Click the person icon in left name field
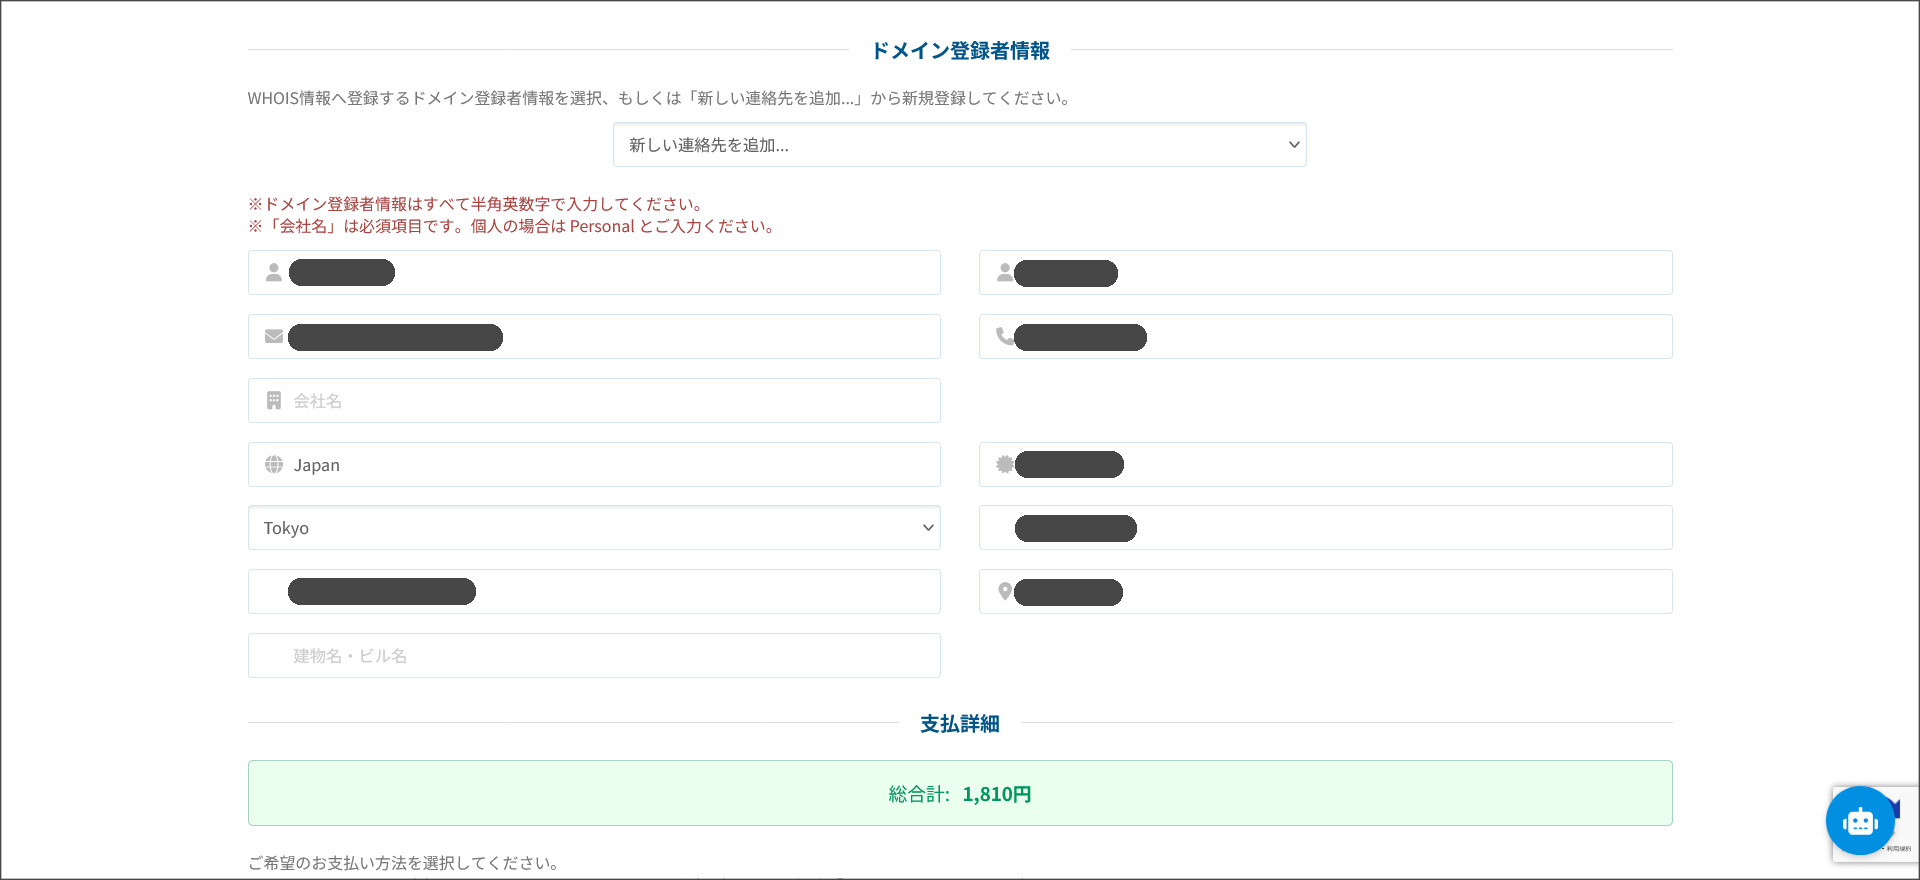Viewport: 1920px width, 880px height. pyautogui.click(x=273, y=272)
